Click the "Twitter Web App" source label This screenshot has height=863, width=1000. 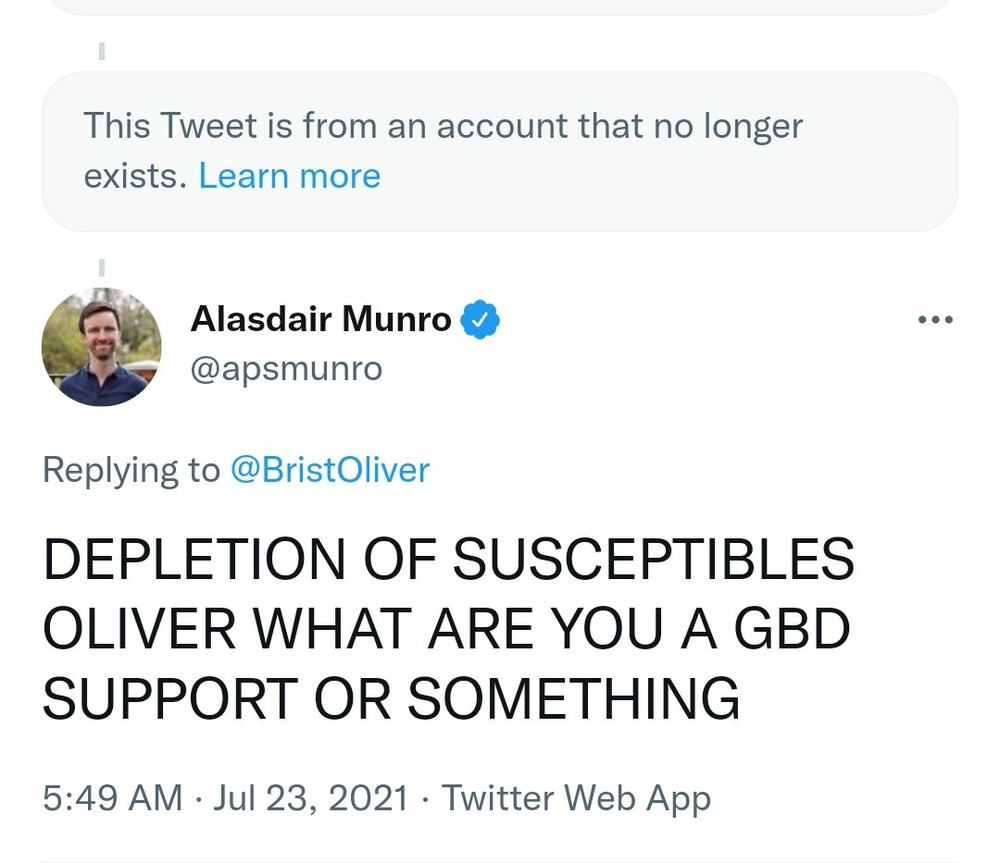[576, 798]
